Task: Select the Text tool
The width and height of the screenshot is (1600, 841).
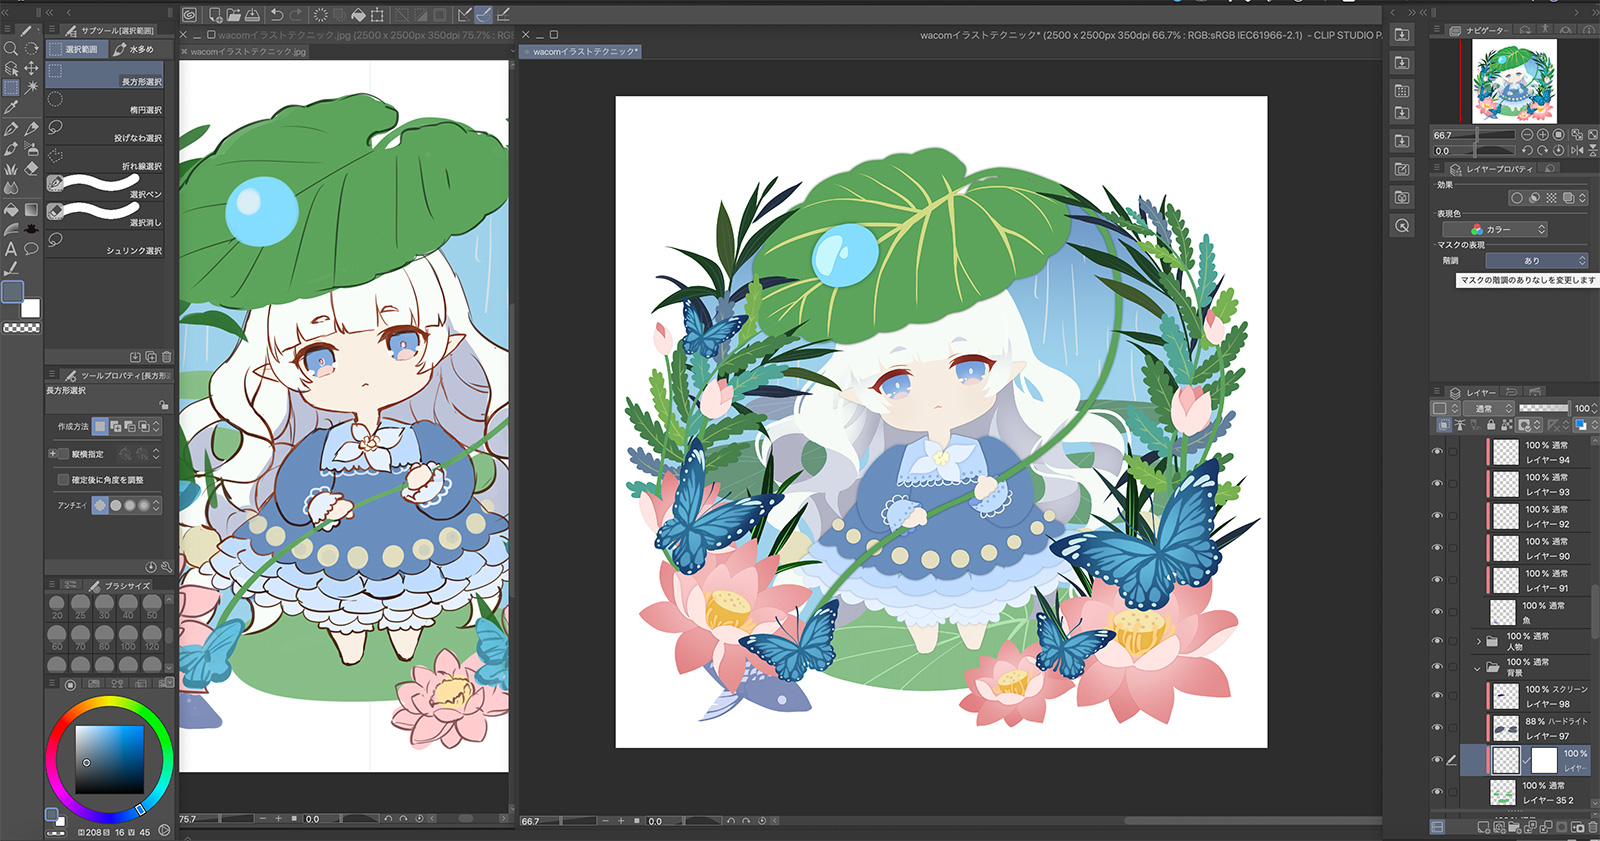Action: click(11, 249)
